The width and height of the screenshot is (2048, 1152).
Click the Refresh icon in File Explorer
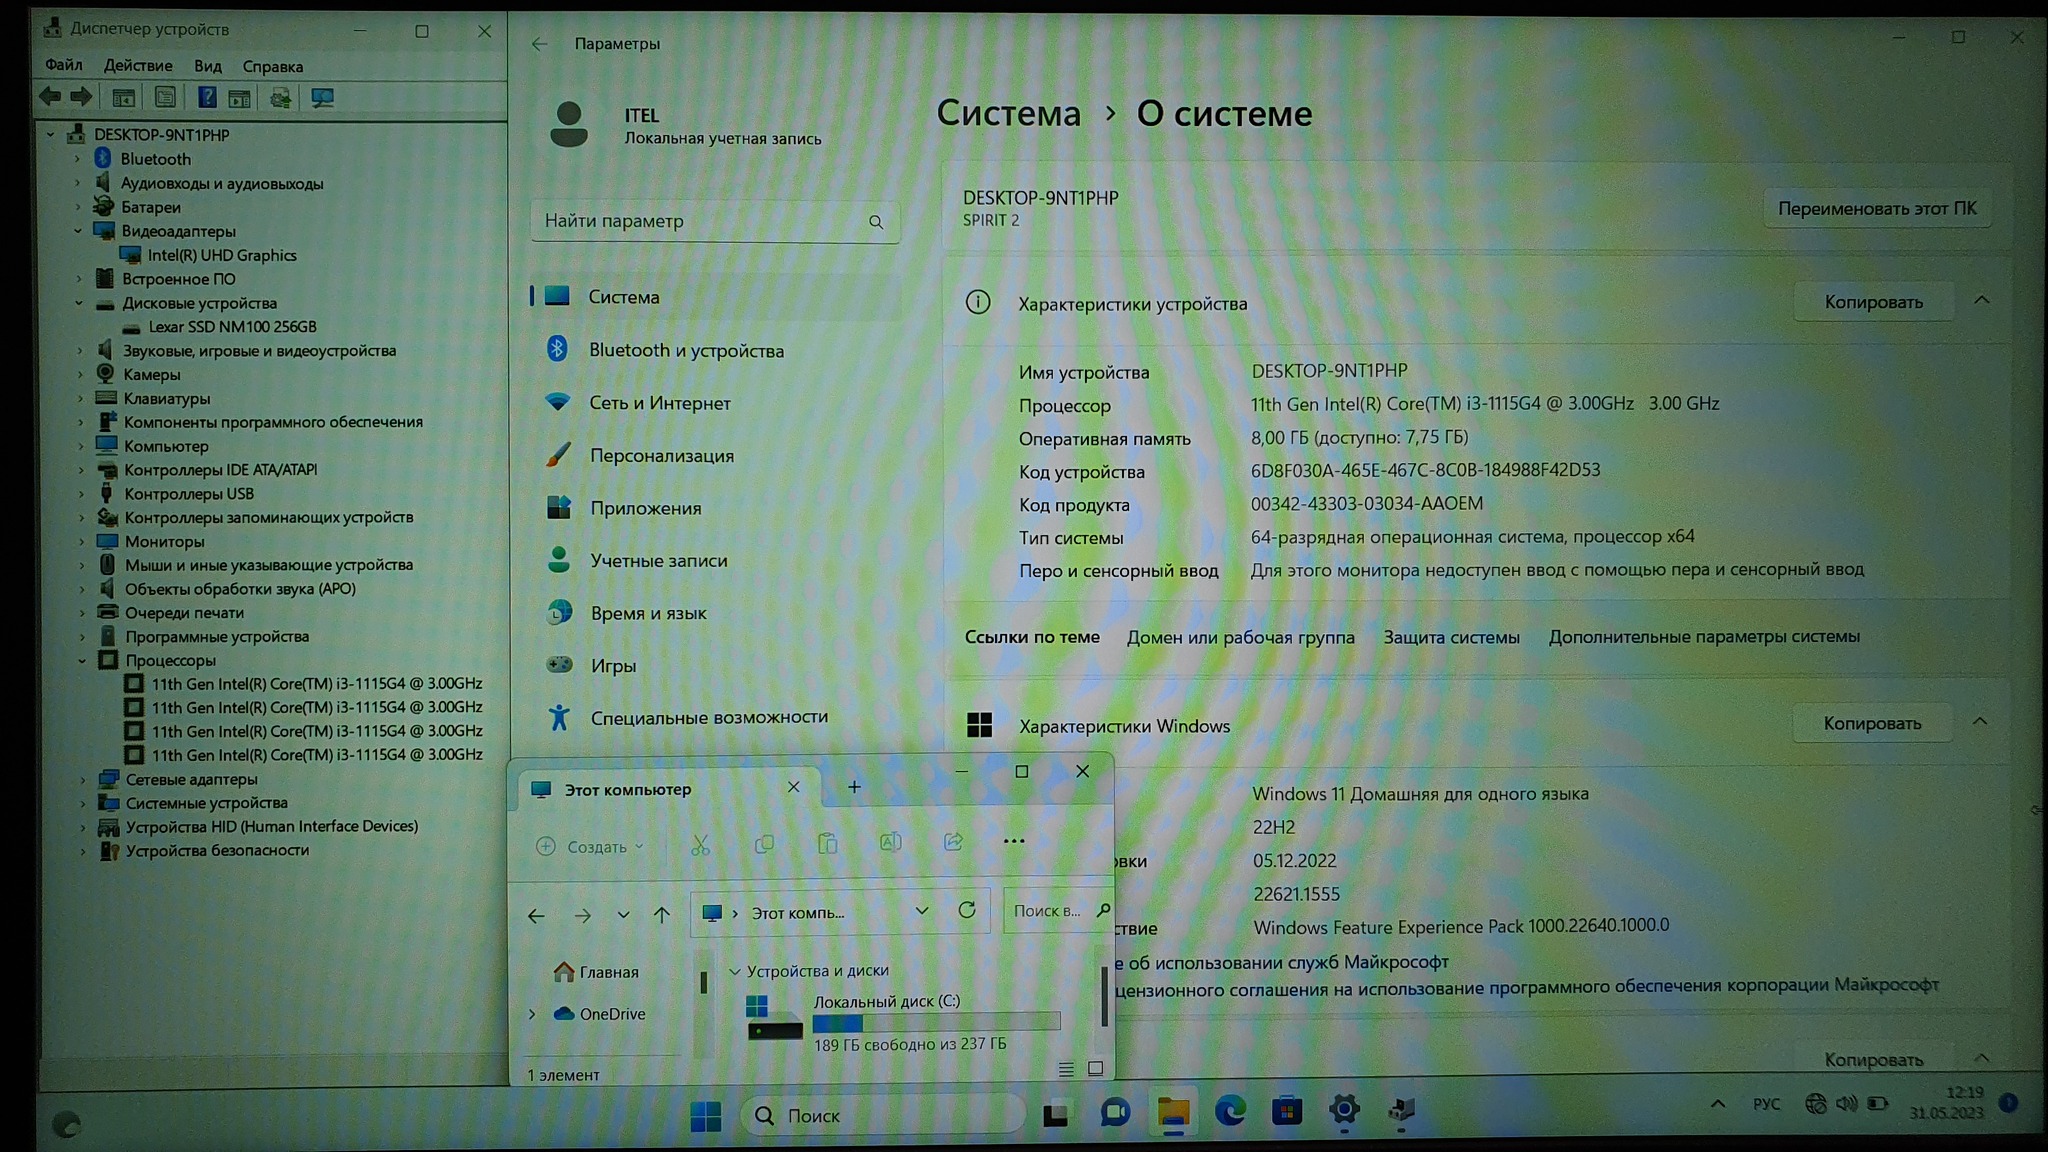[966, 911]
